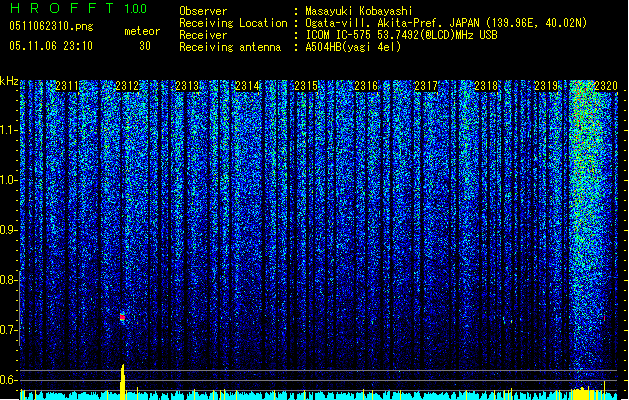Image resolution: width=629 pixels, height=400 pixels.
Task: Click the Receiver label
Action: [203, 35]
